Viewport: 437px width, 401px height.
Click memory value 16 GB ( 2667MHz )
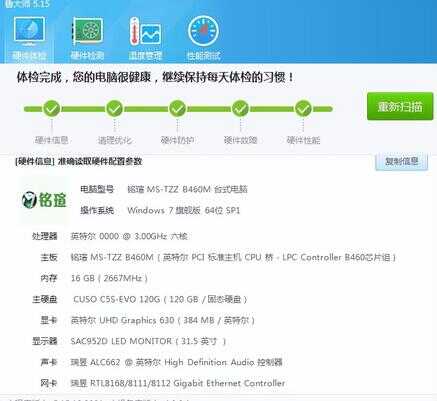tap(109, 278)
